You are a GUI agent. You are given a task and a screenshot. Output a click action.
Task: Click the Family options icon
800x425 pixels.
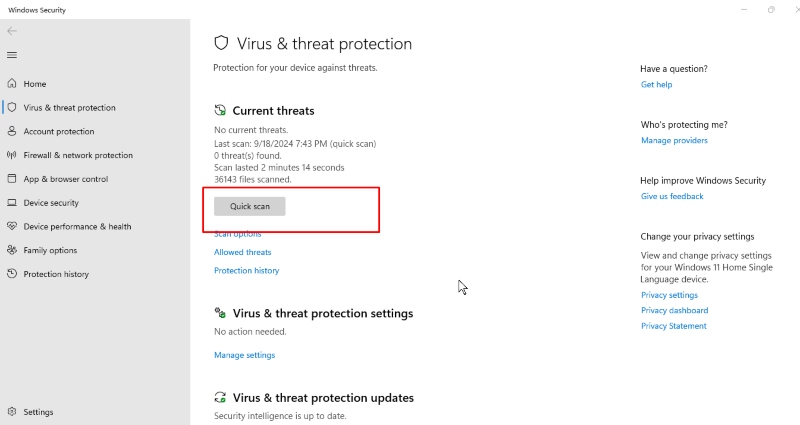[12, 251]
